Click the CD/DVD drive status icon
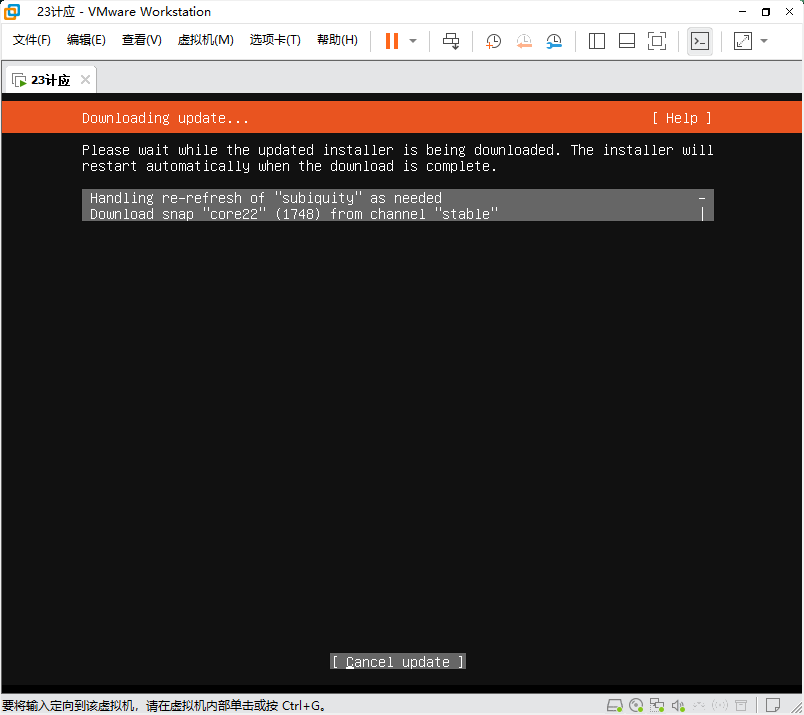Image resolution: width=804 pixels, height=715 pixels. (636, 706)
